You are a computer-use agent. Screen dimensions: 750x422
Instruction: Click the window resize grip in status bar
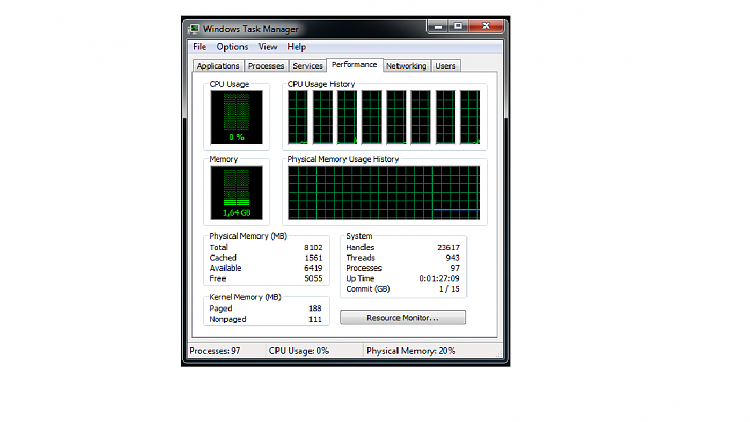point(499,354)
